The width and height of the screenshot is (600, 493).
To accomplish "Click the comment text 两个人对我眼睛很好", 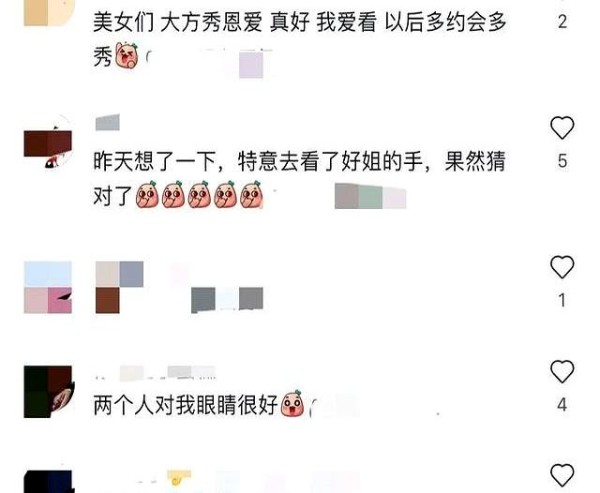I will click(186, 405).
